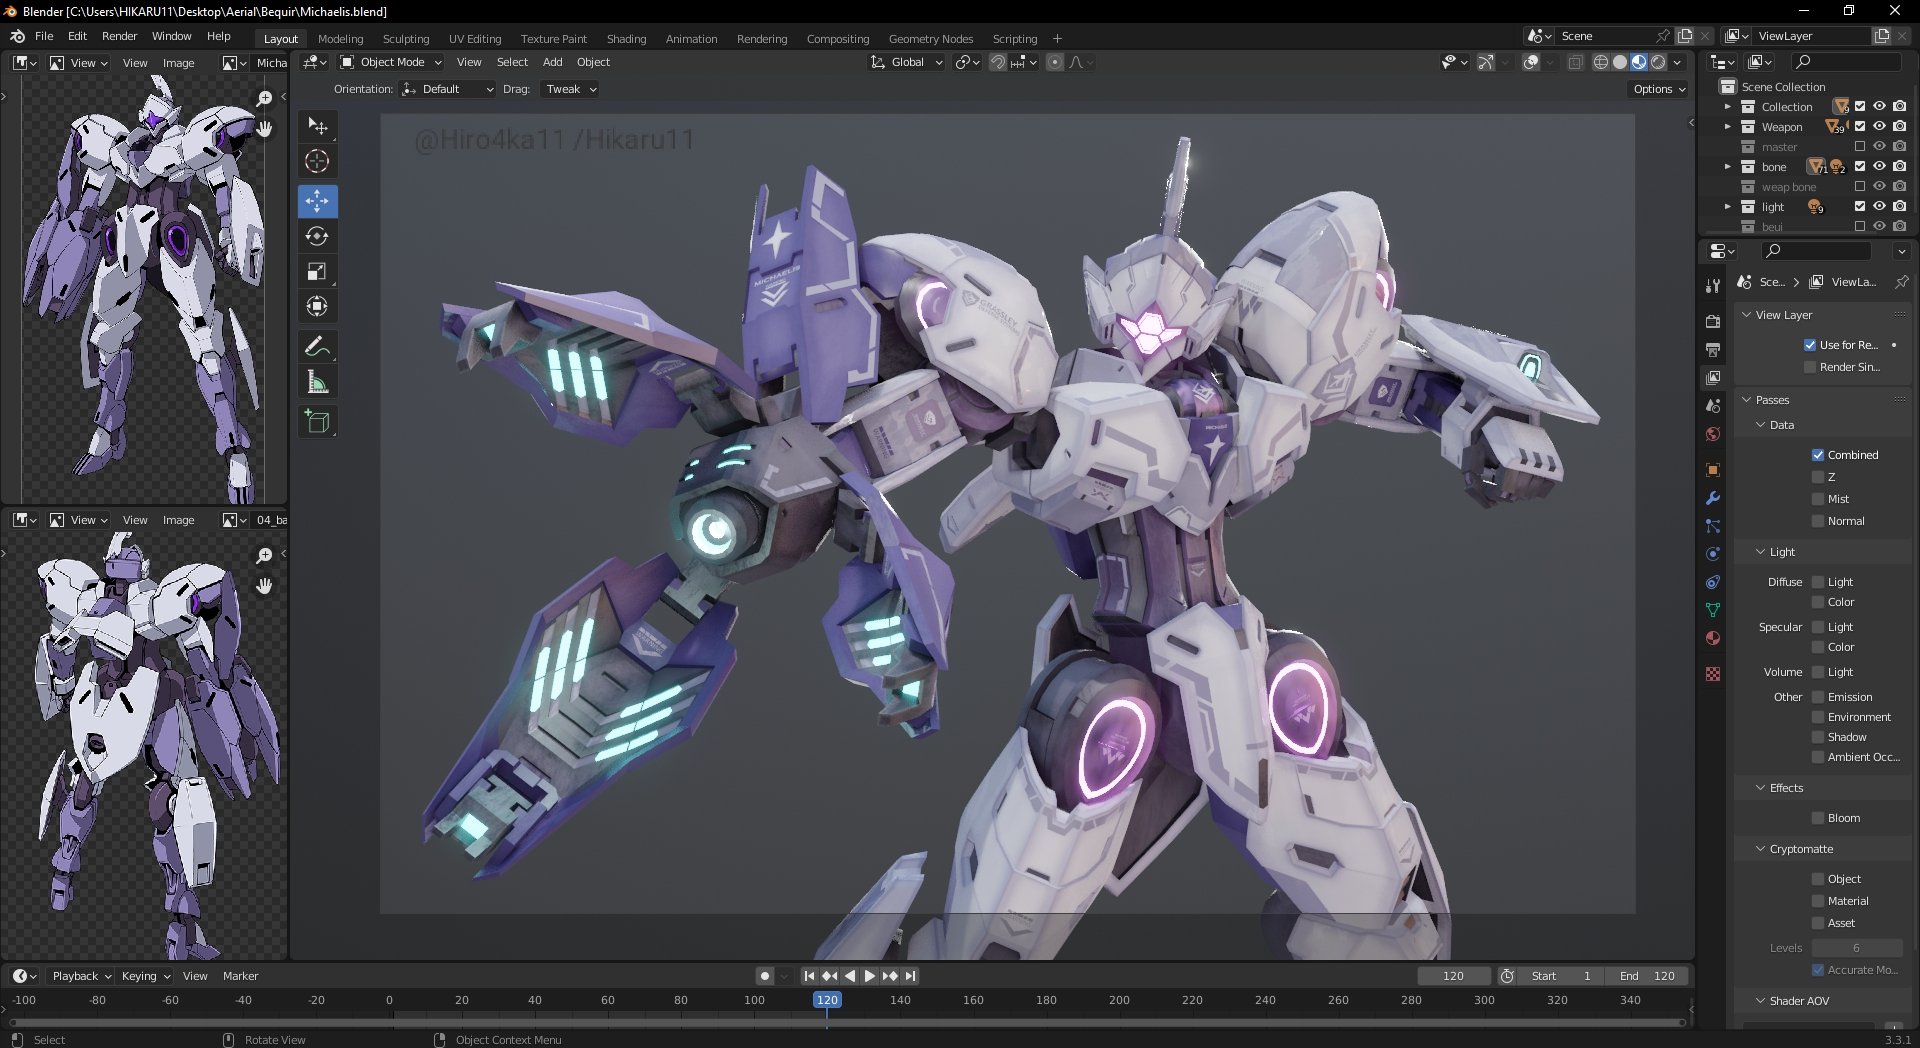Open the Drag Tweak dropdown
The image size is (1920, 1048).
[x=570, y=89]
